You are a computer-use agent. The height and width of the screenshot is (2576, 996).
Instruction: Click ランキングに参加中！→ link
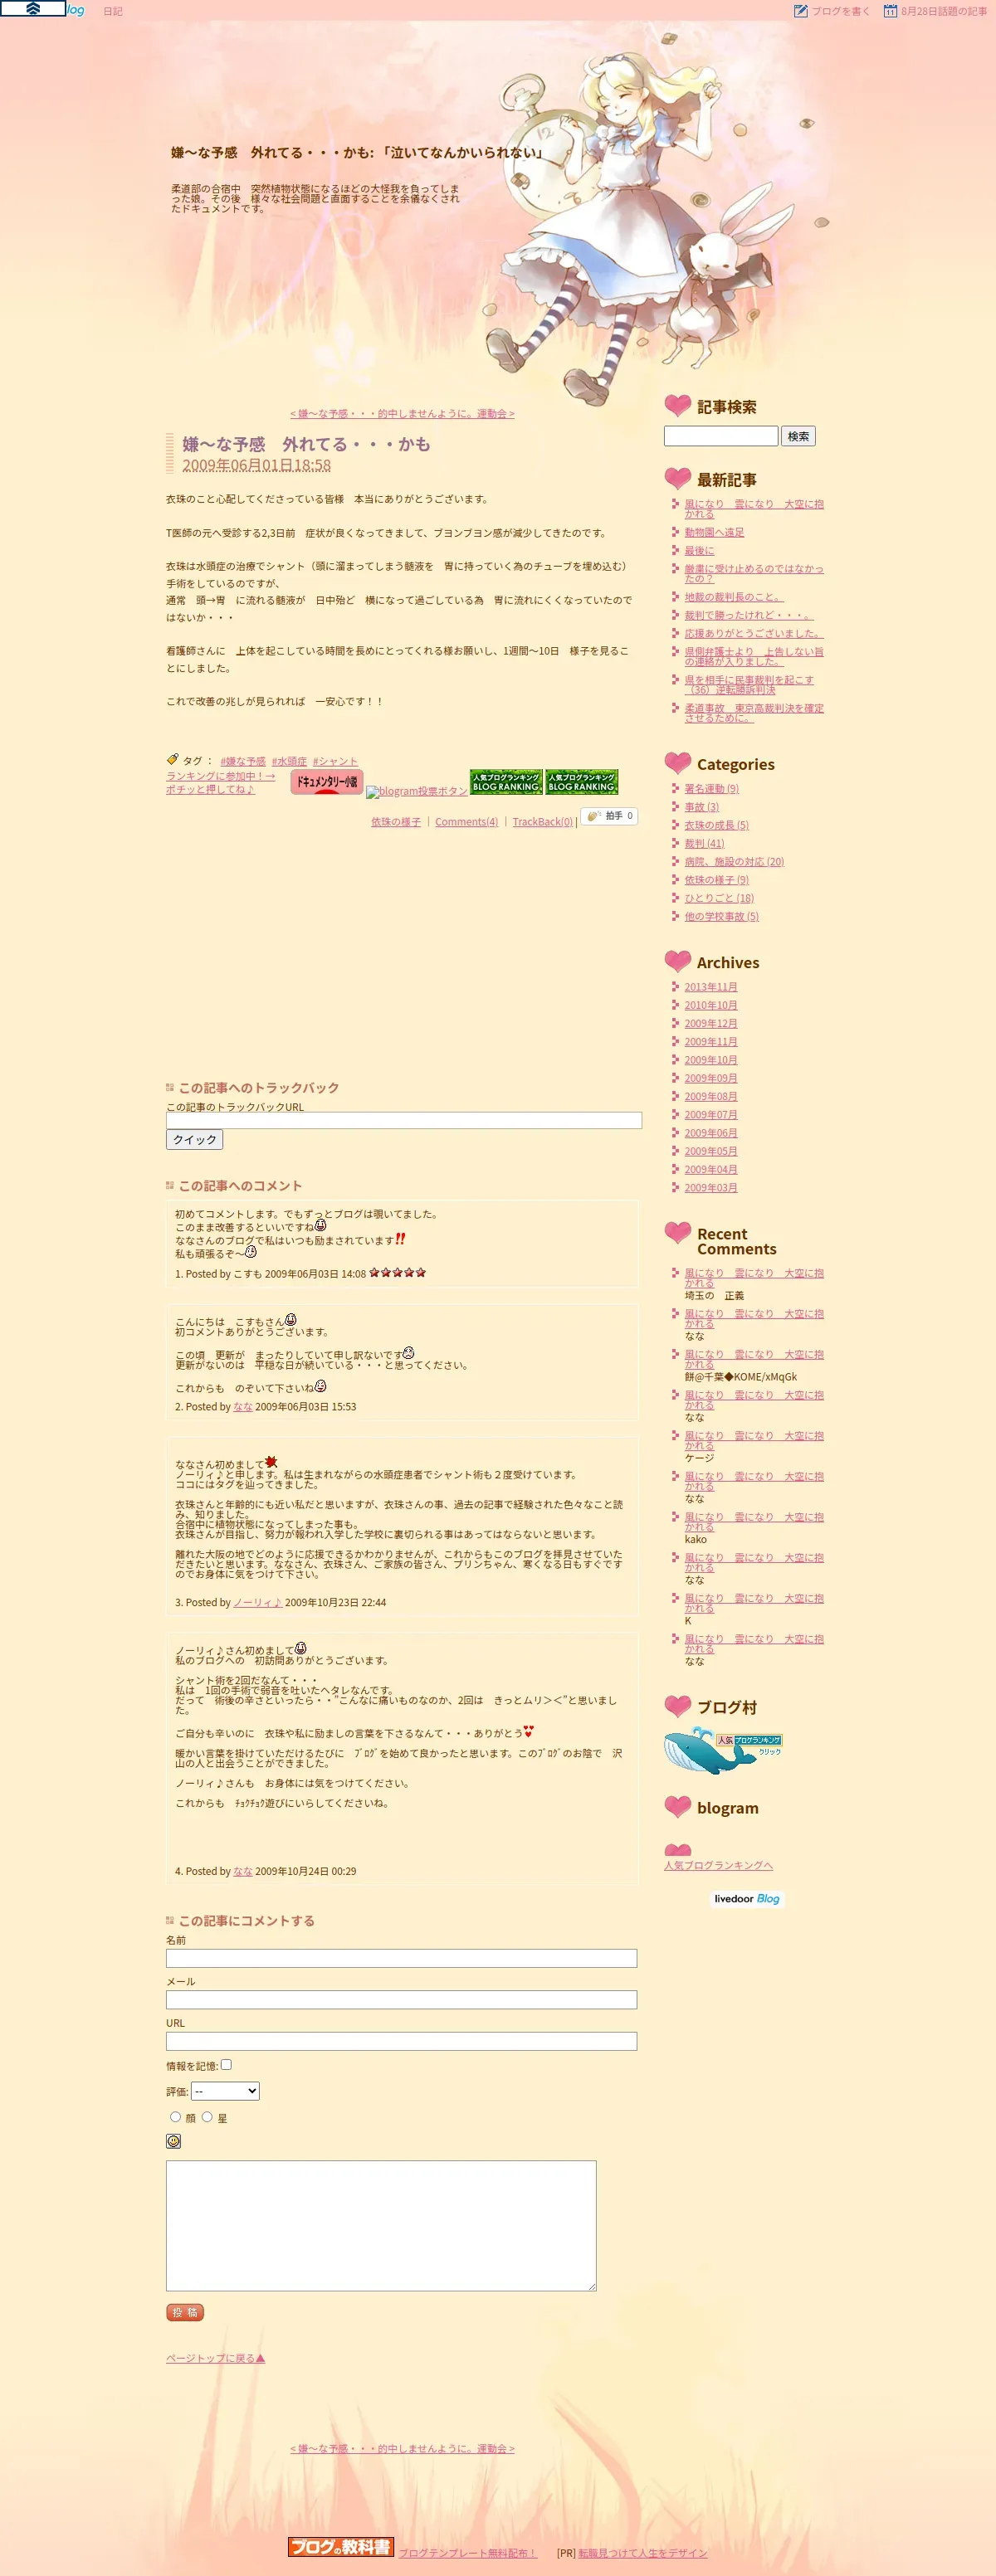coord(220,776)
